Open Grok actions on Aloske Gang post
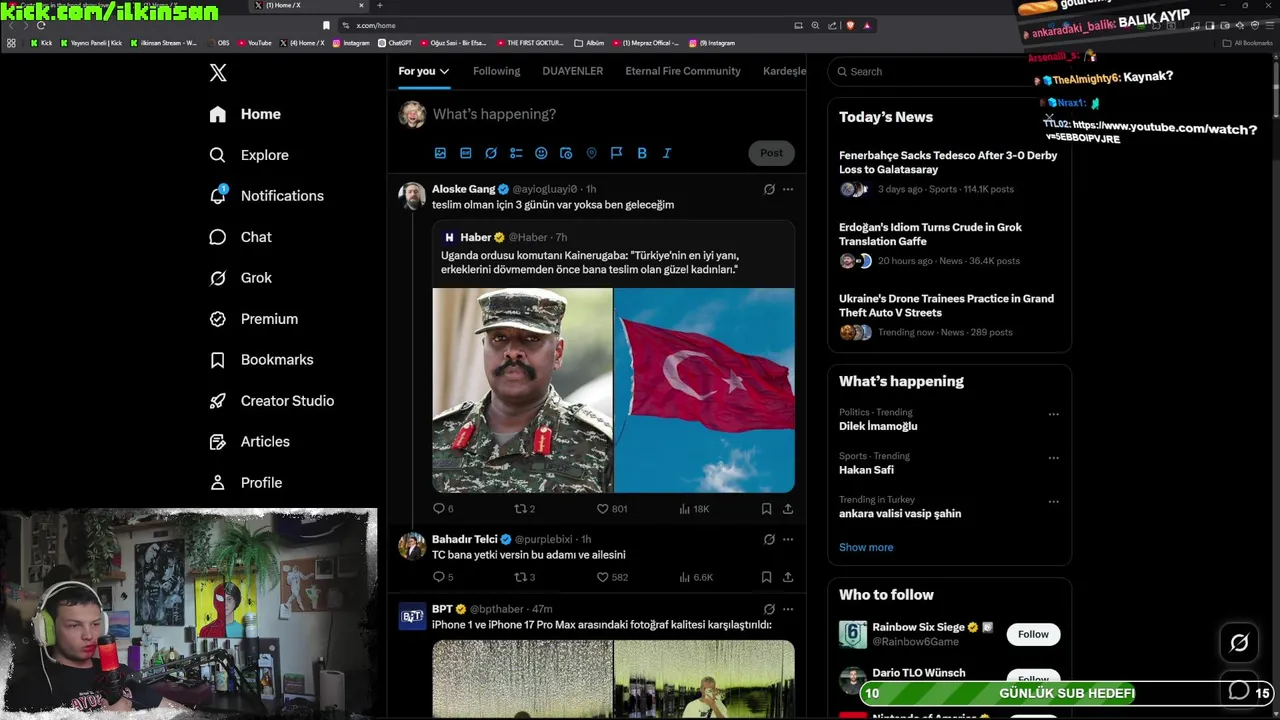This screenshot has height=720, width=1280. click(x=769, y=189)
